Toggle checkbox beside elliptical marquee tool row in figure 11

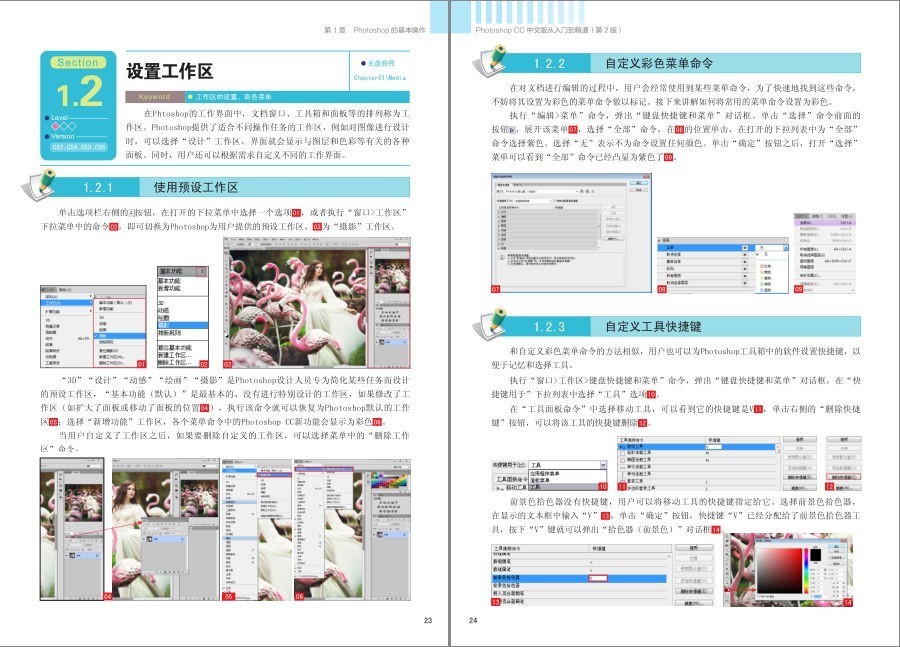tap(623, 460)
